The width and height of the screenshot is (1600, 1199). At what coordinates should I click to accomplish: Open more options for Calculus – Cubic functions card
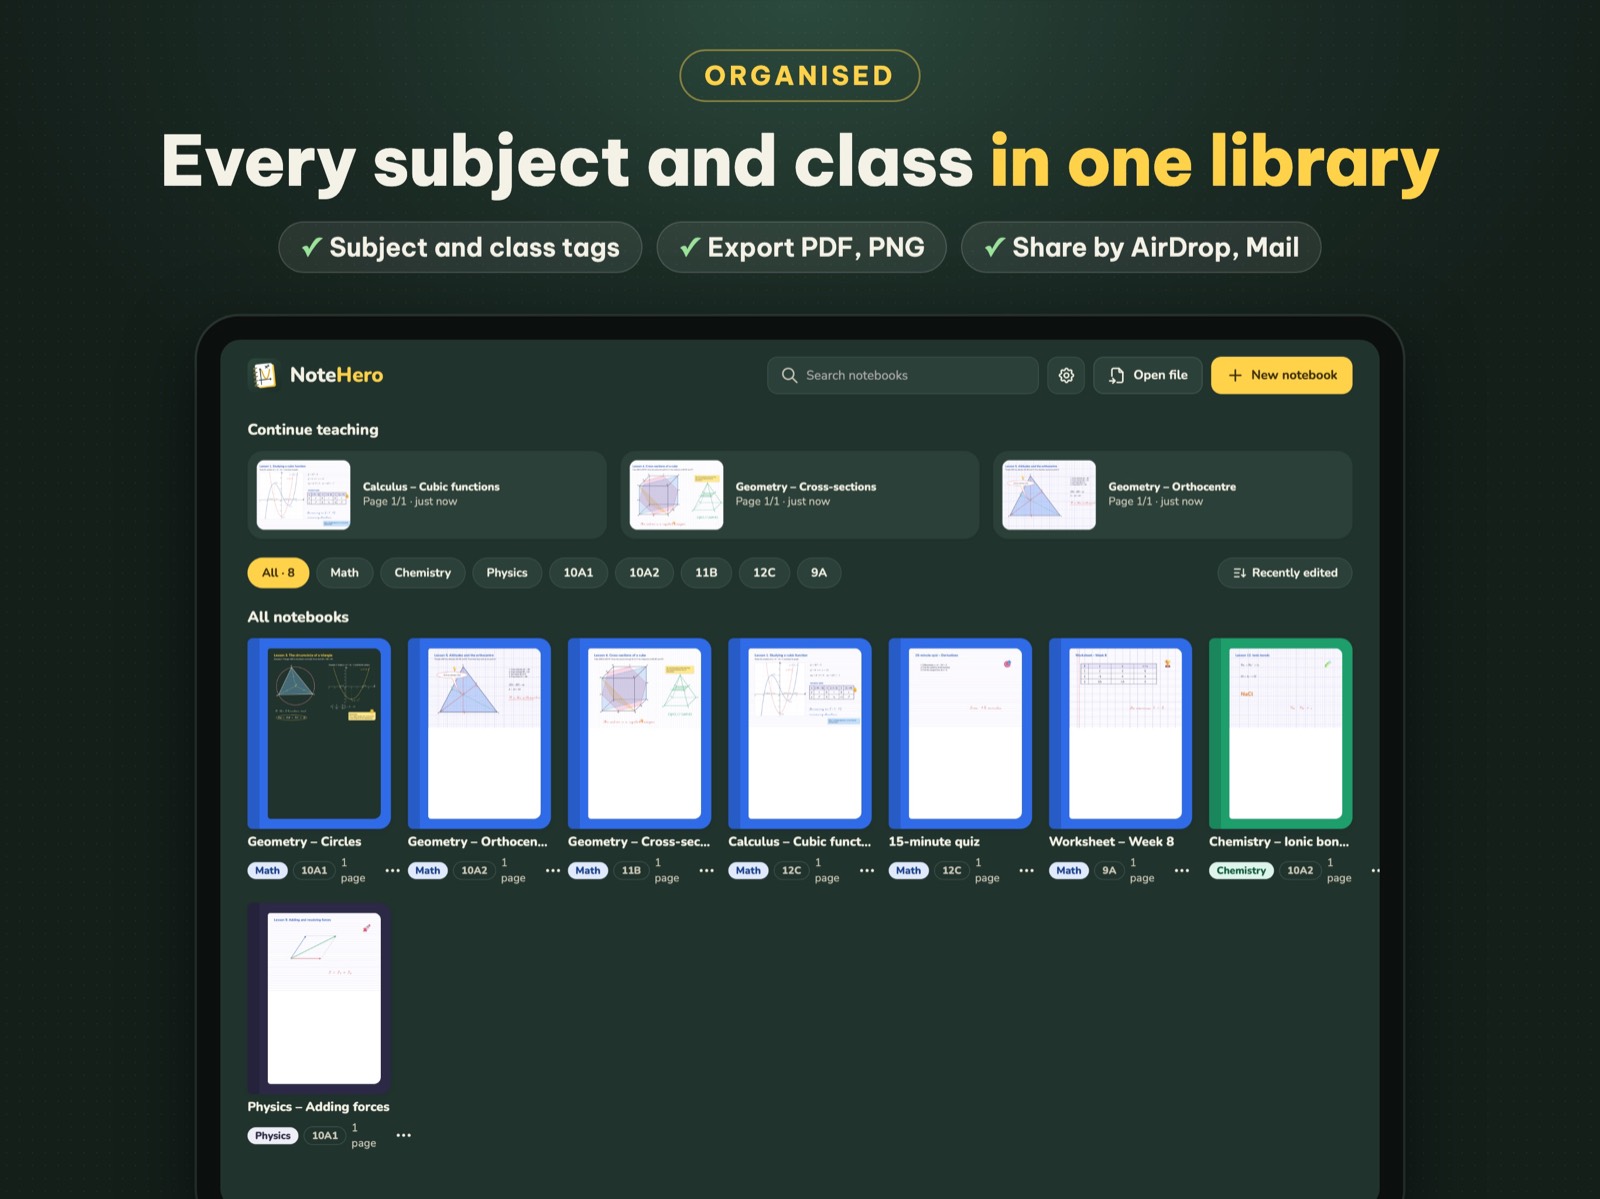click(867, 871)
